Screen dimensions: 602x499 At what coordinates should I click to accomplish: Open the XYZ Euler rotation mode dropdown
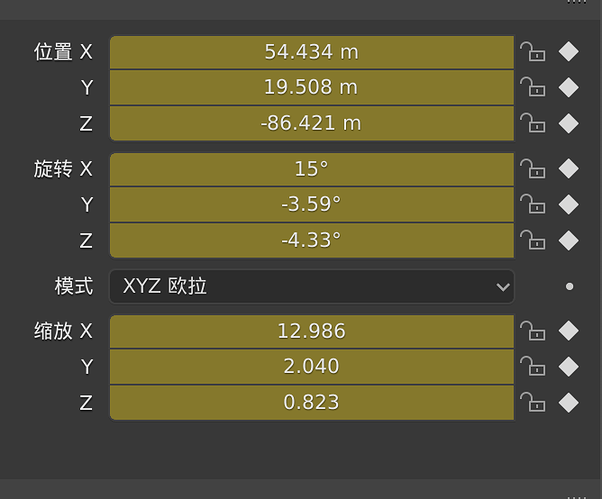tap(311, 287)
